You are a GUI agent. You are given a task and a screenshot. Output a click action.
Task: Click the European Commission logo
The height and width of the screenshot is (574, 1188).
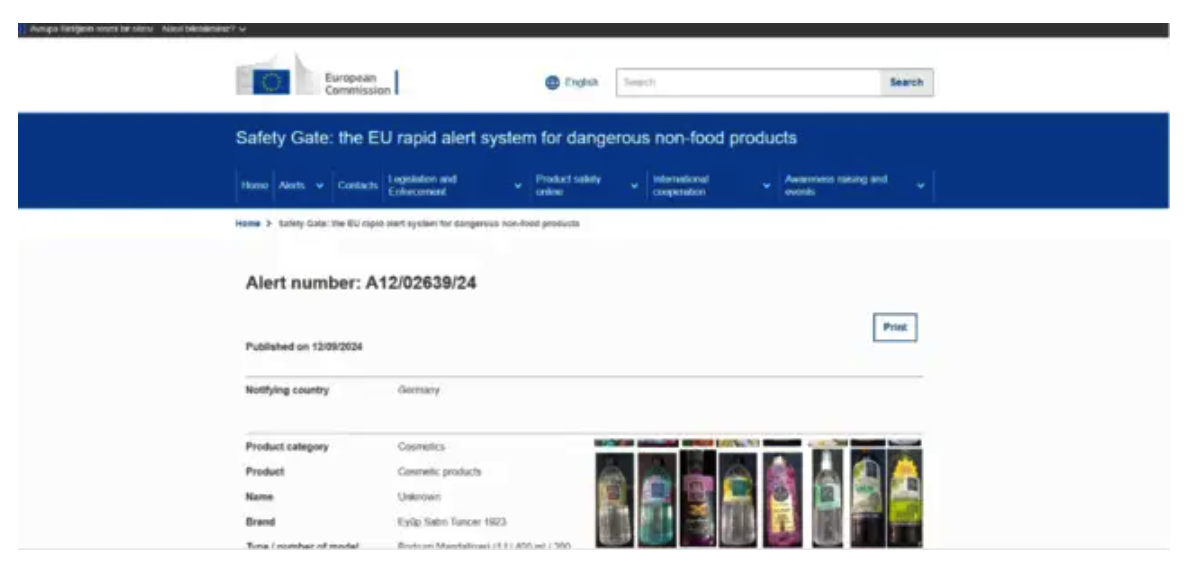[x=317, y=76]
